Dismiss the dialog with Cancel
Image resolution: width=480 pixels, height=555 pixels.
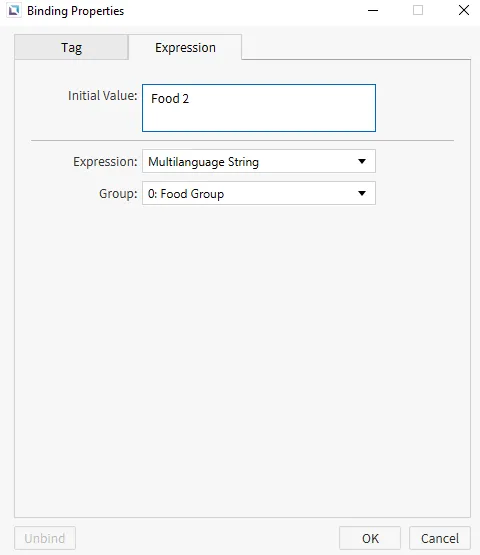(440, 538)
